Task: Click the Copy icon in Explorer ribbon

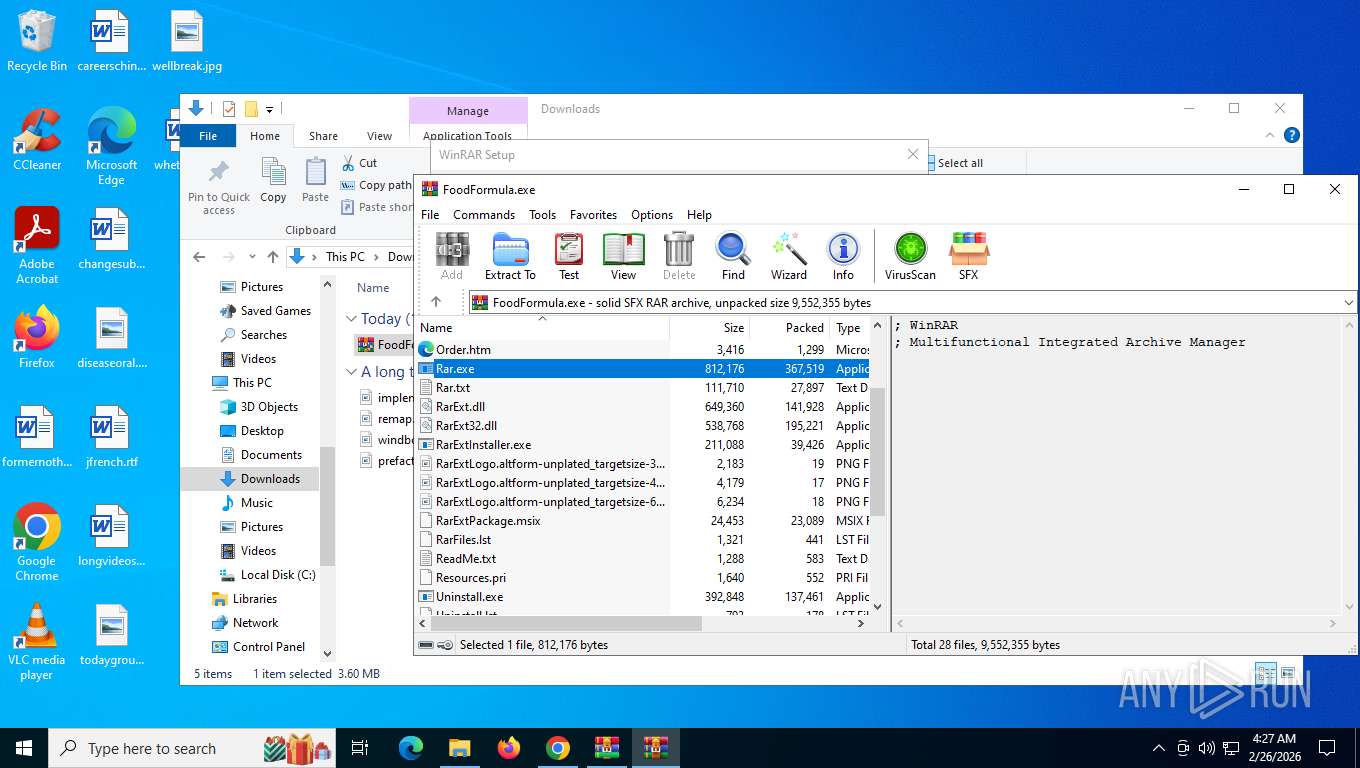Action: (273, 181)
